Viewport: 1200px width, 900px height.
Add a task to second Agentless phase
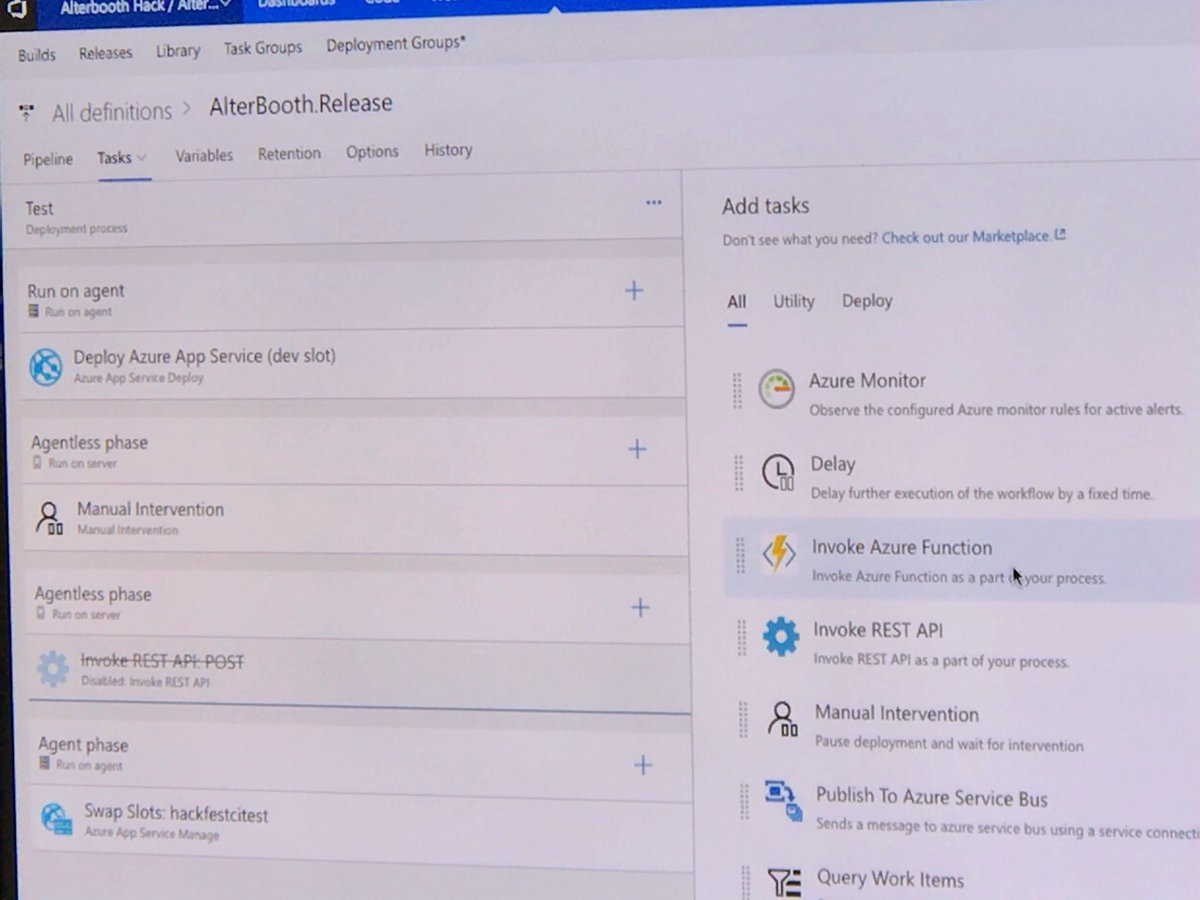[640, 607]
